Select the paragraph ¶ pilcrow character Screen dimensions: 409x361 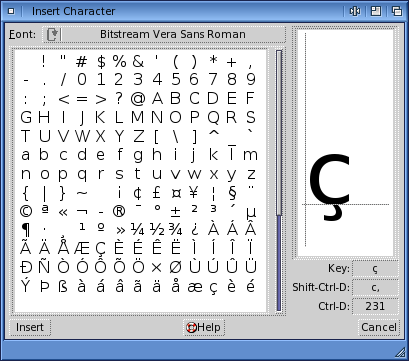[26, 230]
